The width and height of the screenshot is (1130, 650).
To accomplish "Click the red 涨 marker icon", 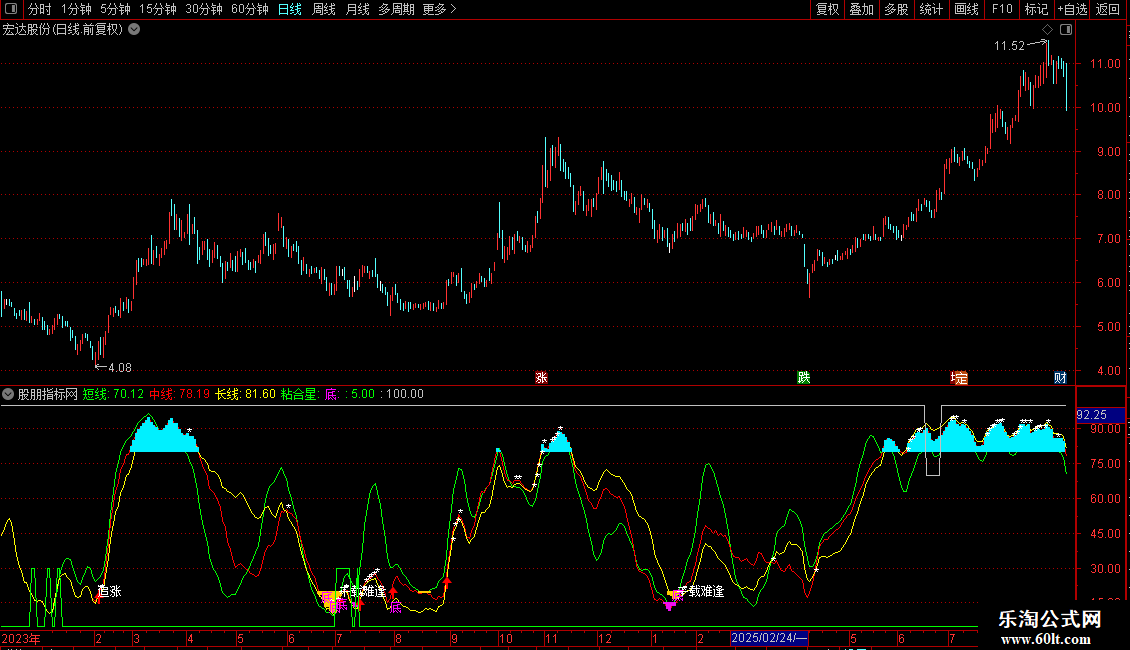I will coord(541,377).
